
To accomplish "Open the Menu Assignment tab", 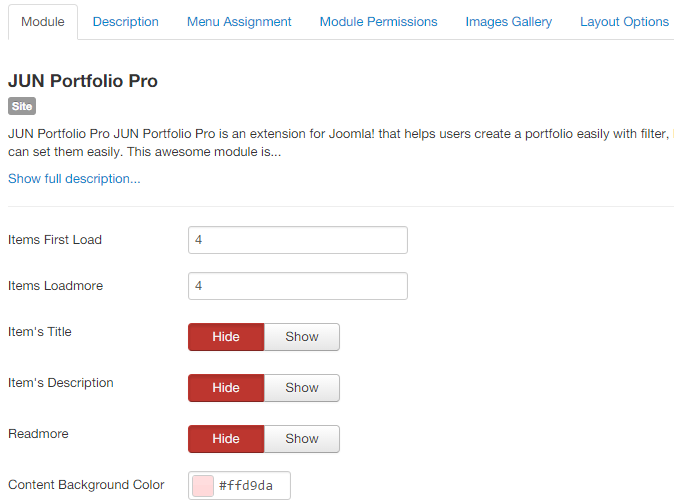I will (x=239, y=22).
